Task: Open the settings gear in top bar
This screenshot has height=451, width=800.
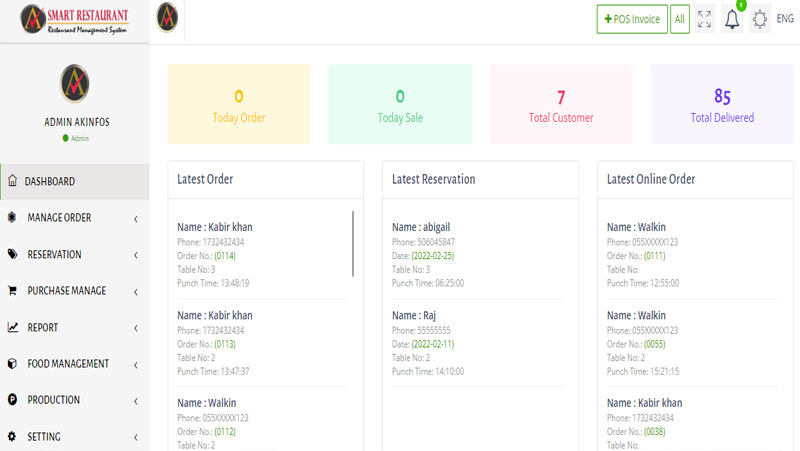Action: 760,19
